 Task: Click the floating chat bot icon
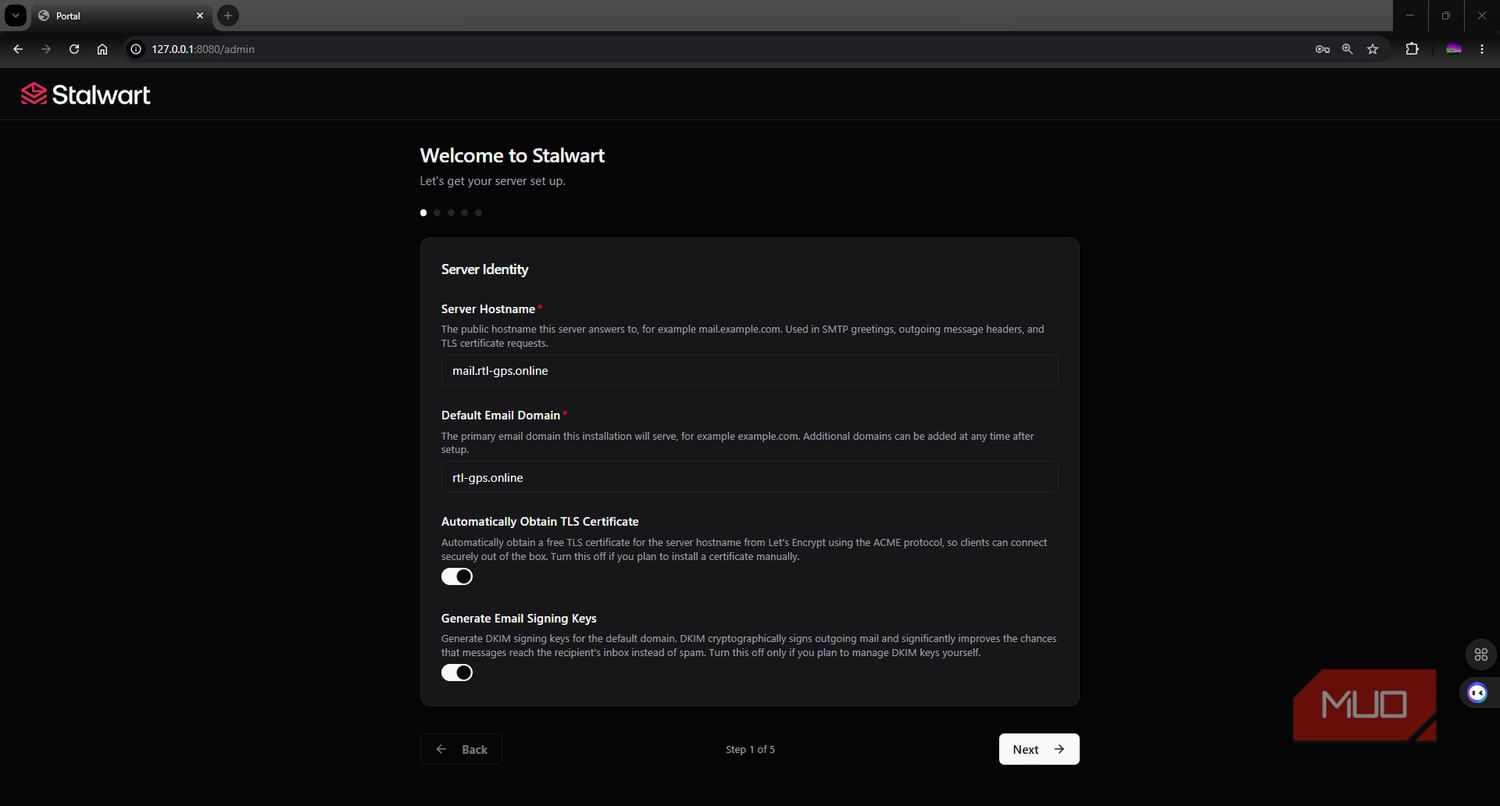pos(1478,692)
